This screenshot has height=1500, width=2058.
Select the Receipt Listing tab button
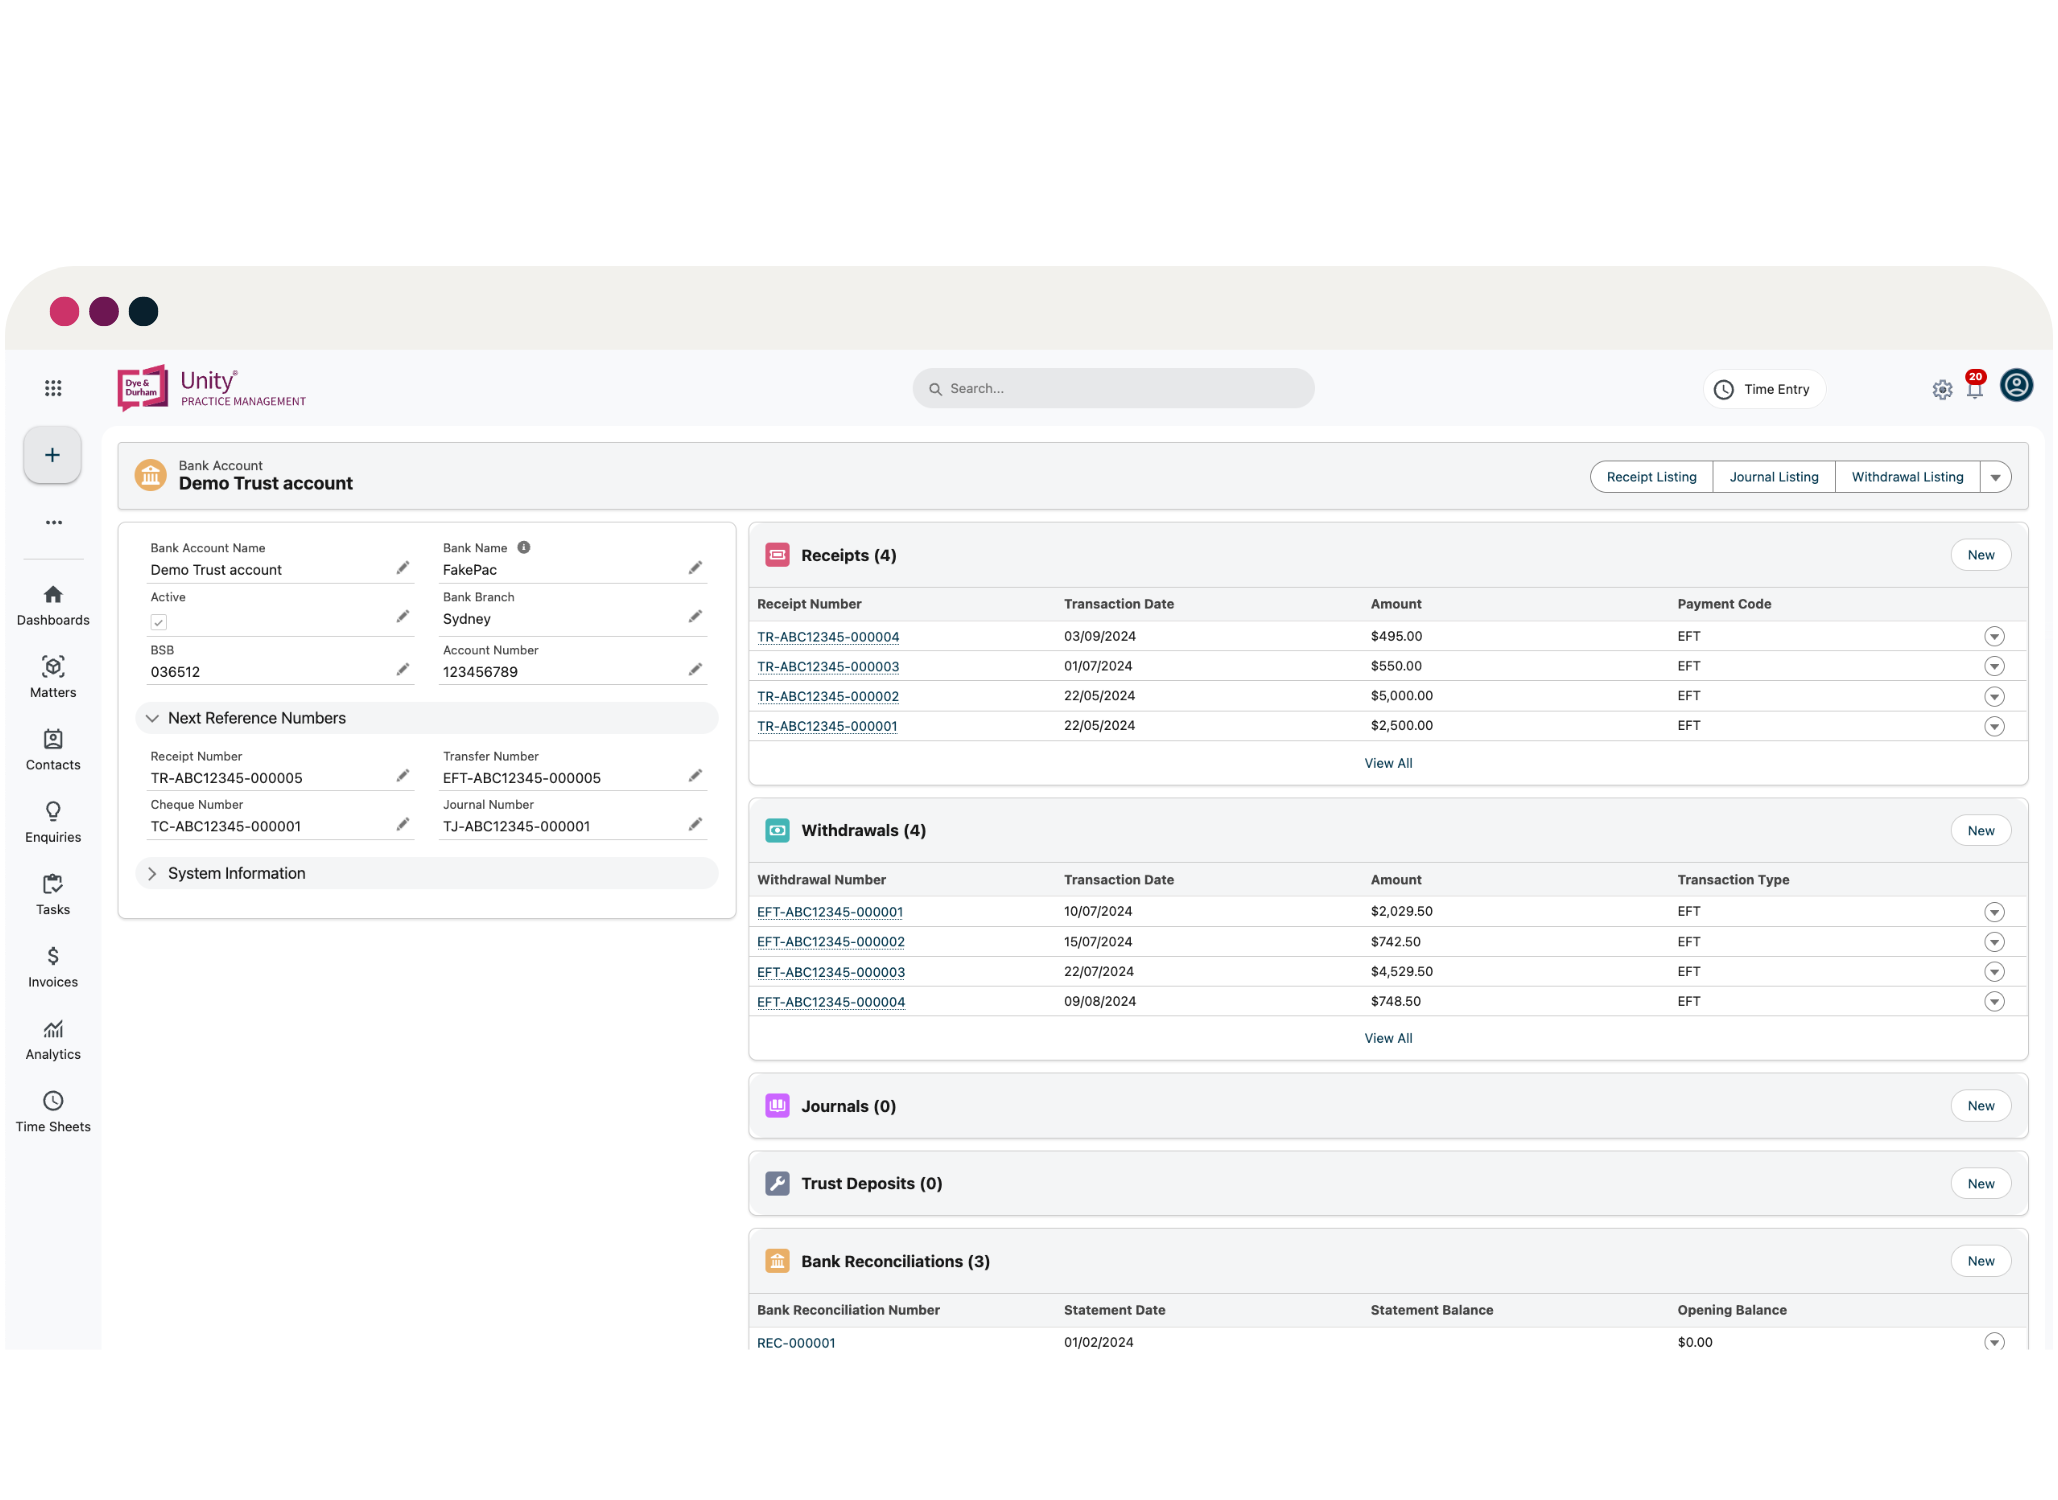pyautogui.click(x=1651, y=477)
